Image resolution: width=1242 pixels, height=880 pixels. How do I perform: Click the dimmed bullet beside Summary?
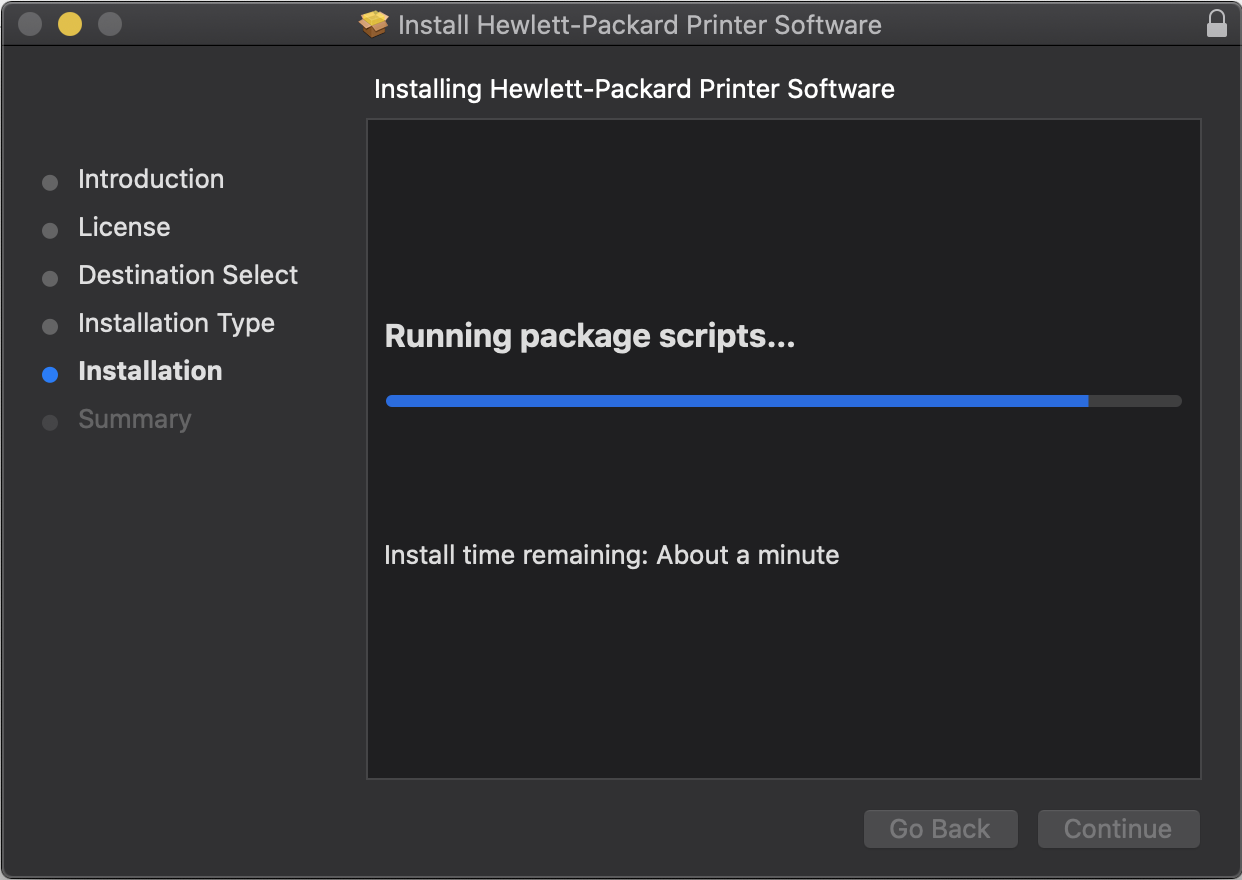pos(50,423)
